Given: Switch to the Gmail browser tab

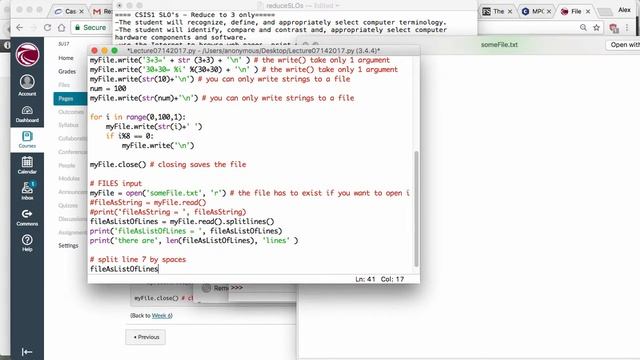Looking at the screenshot, I should click(102, 11).
